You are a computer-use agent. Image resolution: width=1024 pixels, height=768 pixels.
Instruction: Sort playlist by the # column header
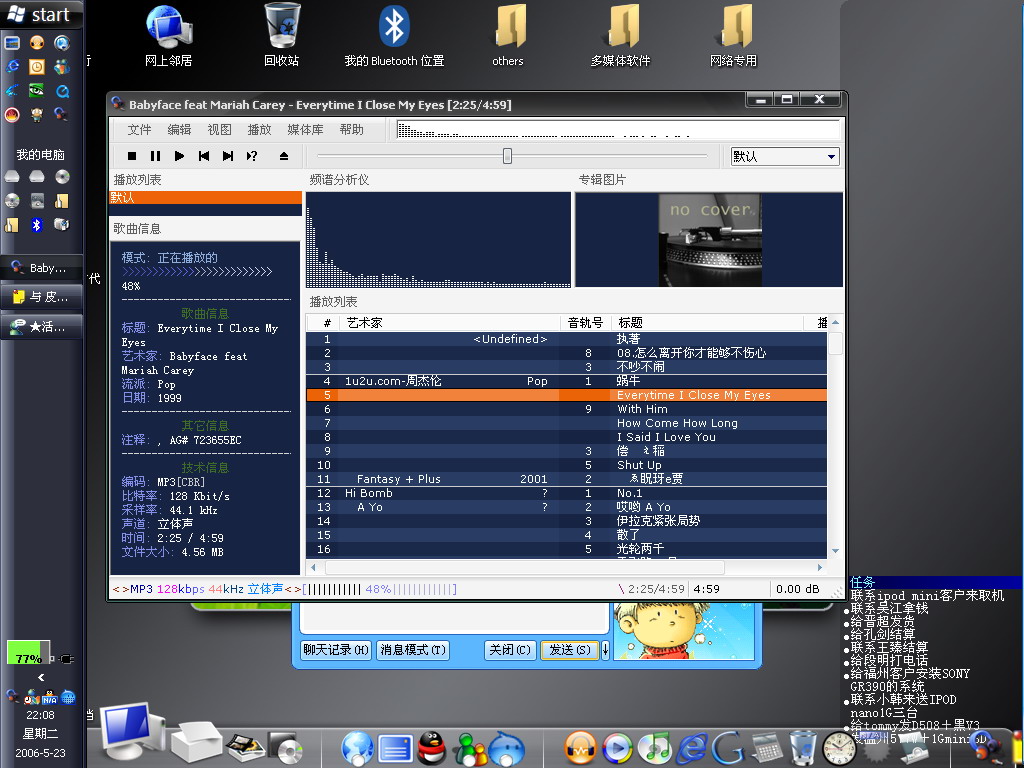323,323
